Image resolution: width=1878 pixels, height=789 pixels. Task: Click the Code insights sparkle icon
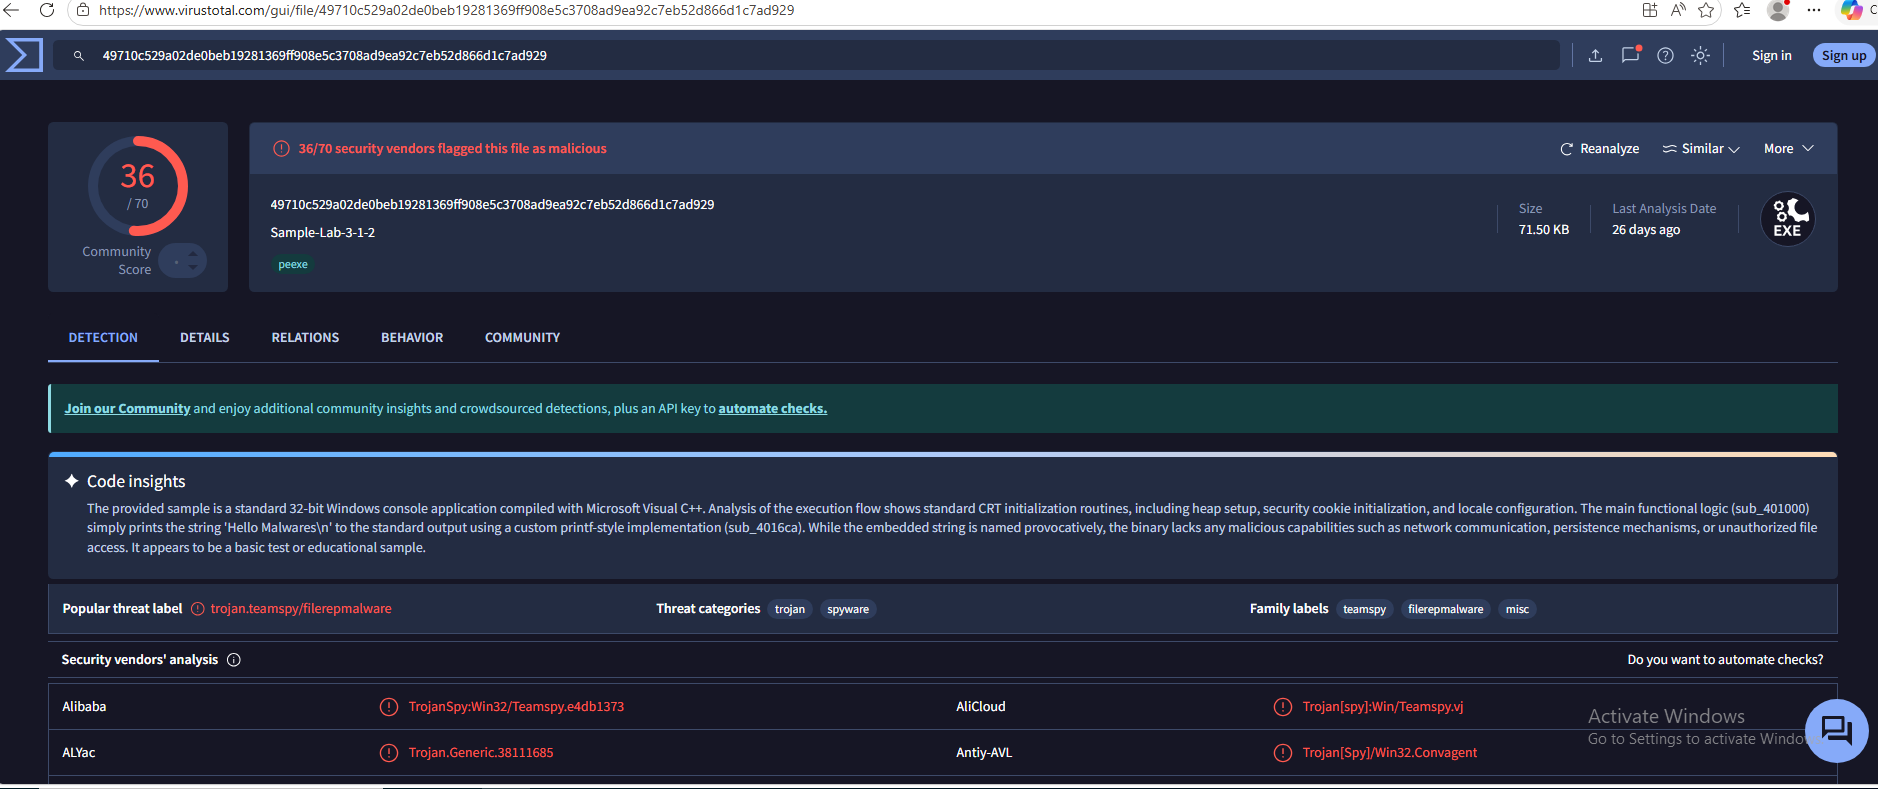[x=72, y=481]
